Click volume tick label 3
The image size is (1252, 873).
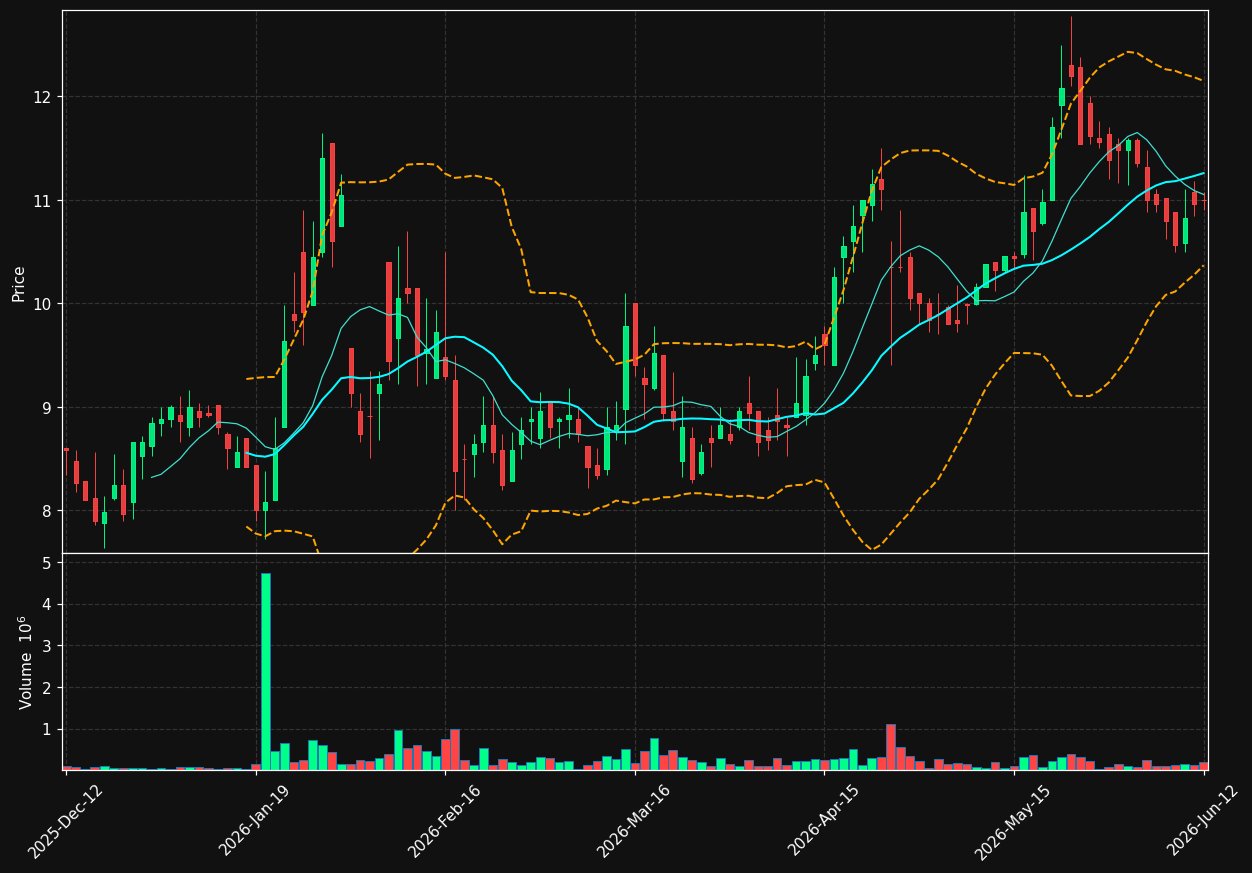pos(48,646)
